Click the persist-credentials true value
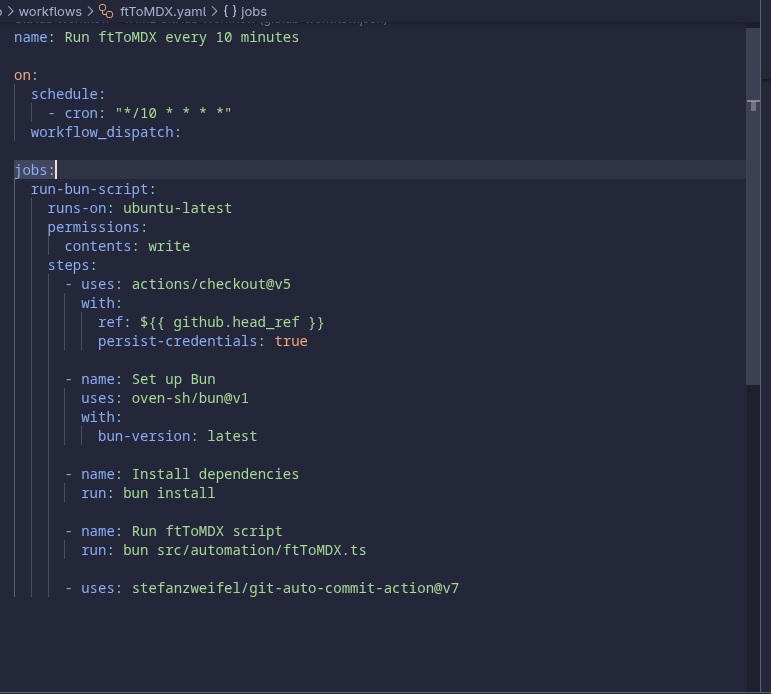This screenshot has height=694, width=771. pos(291,341)
